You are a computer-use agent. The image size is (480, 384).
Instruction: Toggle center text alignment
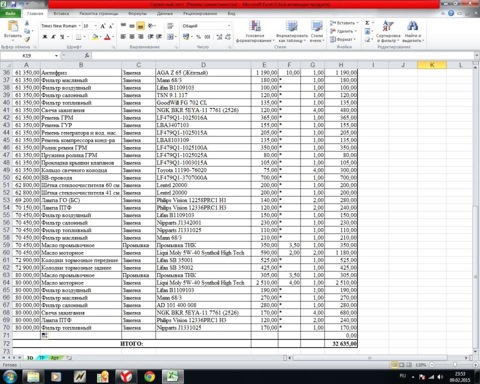(132, 37)
